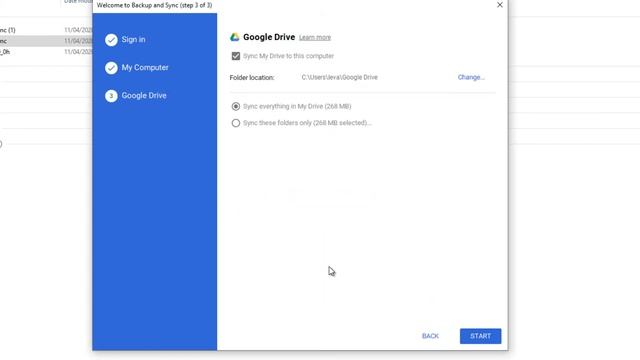Viewport: 640px width, 360px height.
Task: Click the BACK button
Action: (430, 336)
